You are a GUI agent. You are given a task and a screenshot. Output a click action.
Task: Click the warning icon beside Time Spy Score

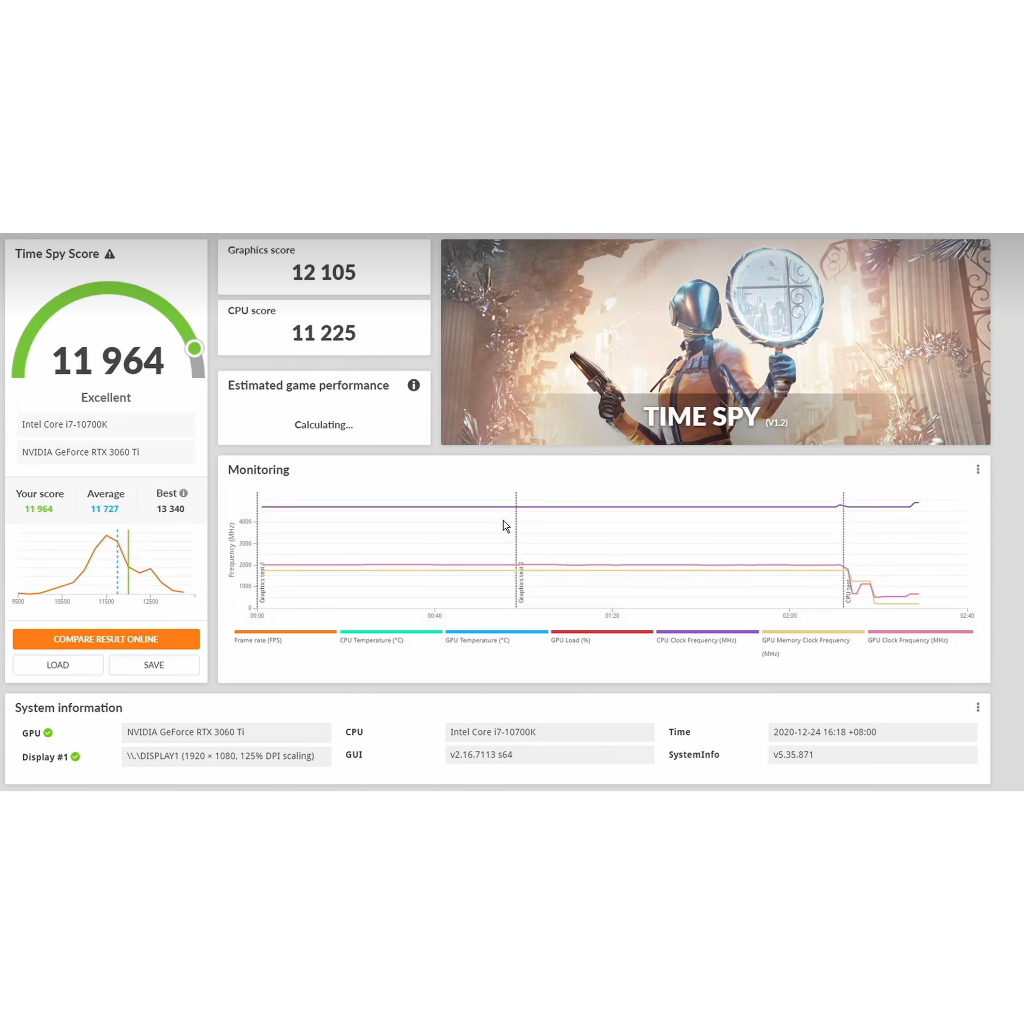pos(110,254)
